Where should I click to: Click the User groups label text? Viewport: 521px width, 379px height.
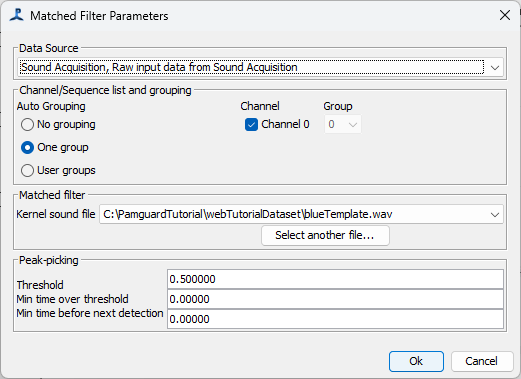point(66,170)
